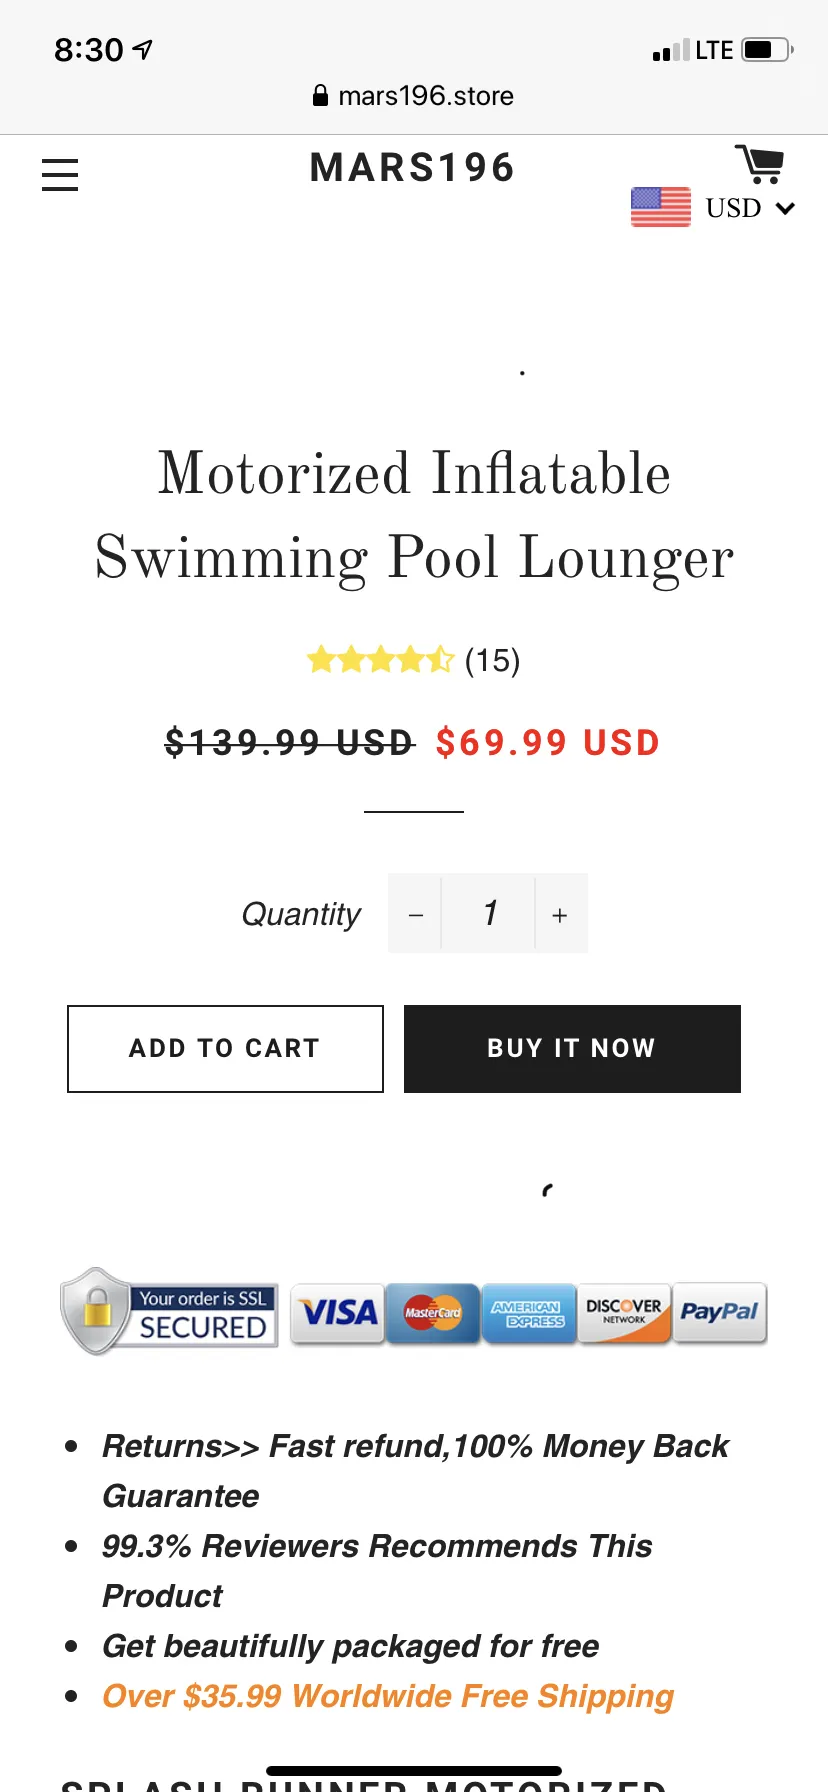Tap the lock icon beside mars196.store
This screenshot has height=1792, width=828.
(320, 96)
